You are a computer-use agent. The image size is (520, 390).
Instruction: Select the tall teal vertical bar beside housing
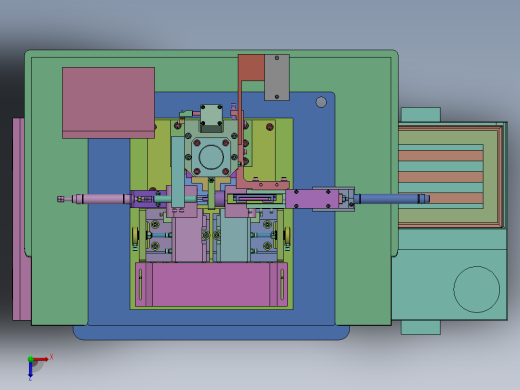178,172
